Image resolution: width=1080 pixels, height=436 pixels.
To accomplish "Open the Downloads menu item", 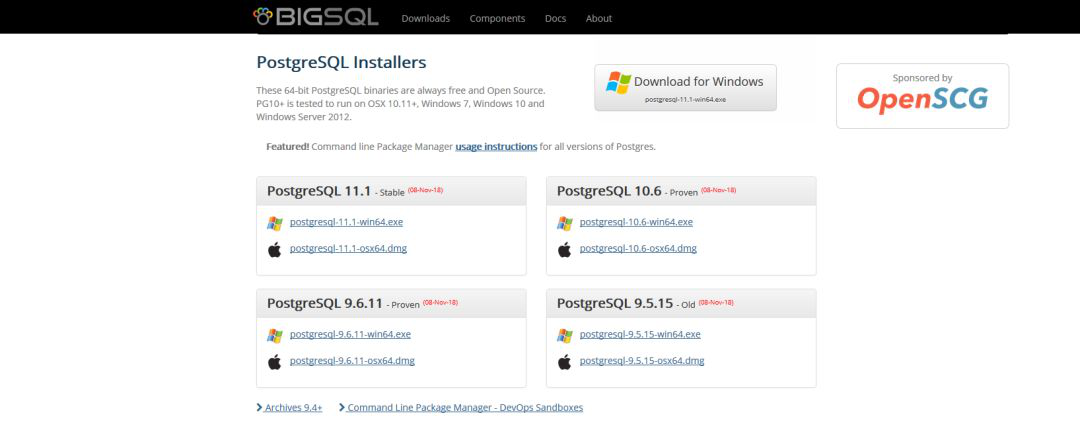I will click(x=425, y=18).
